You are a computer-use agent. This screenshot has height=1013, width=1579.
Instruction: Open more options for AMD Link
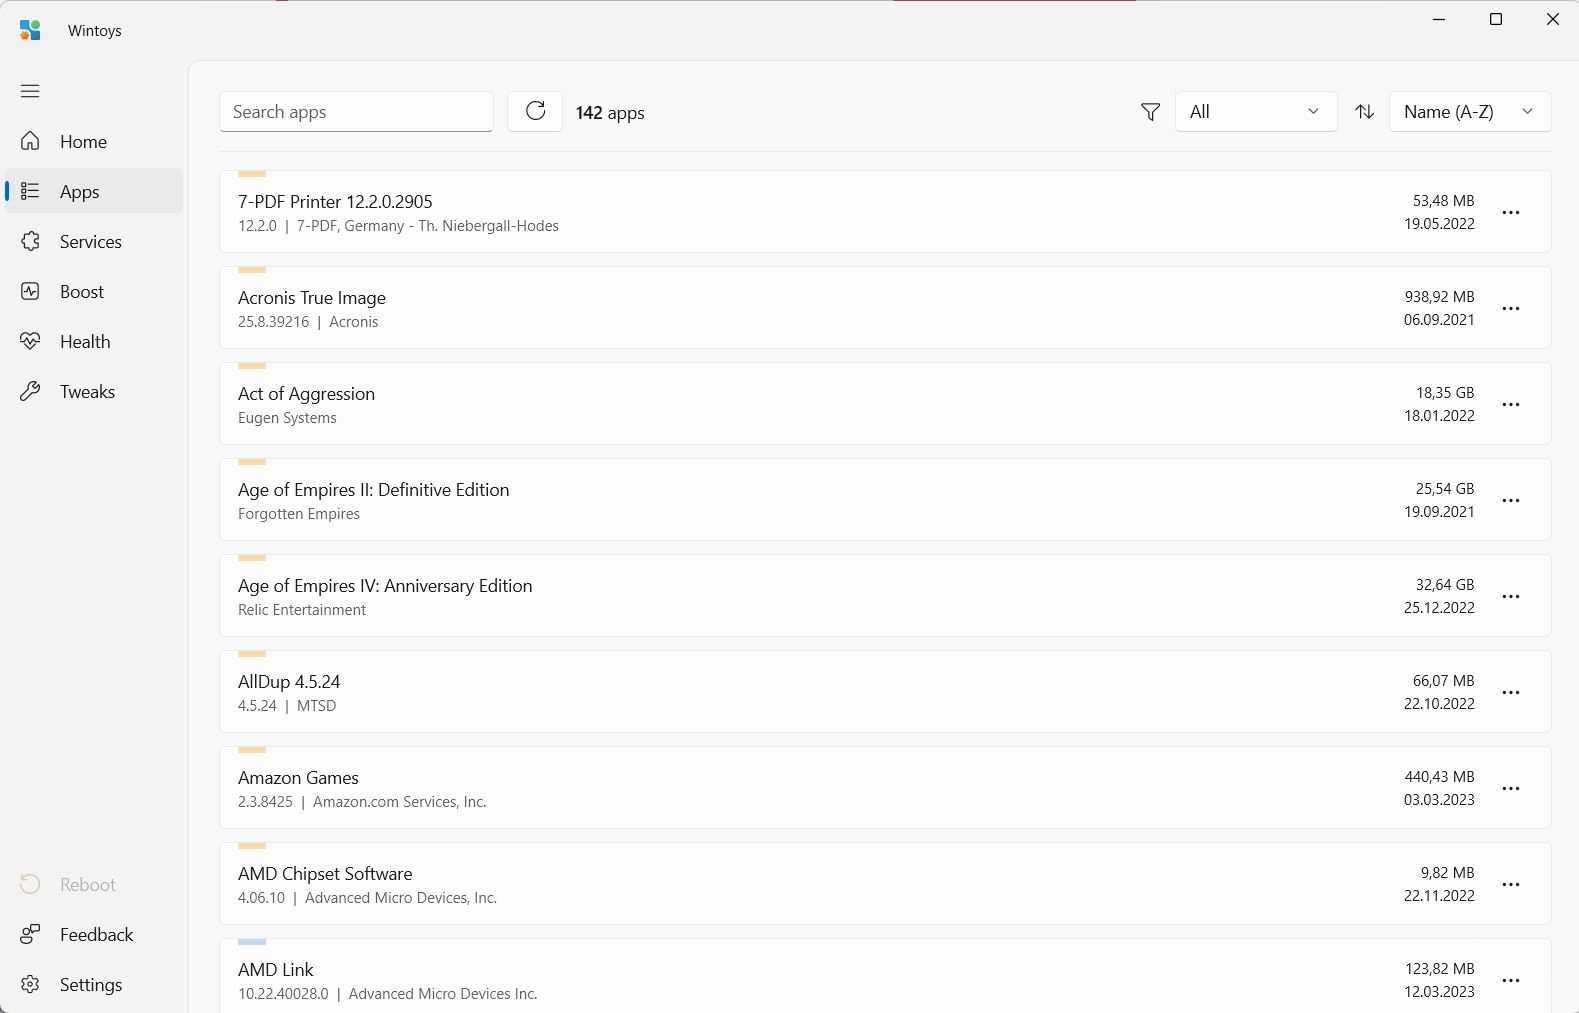(1511, 980)
